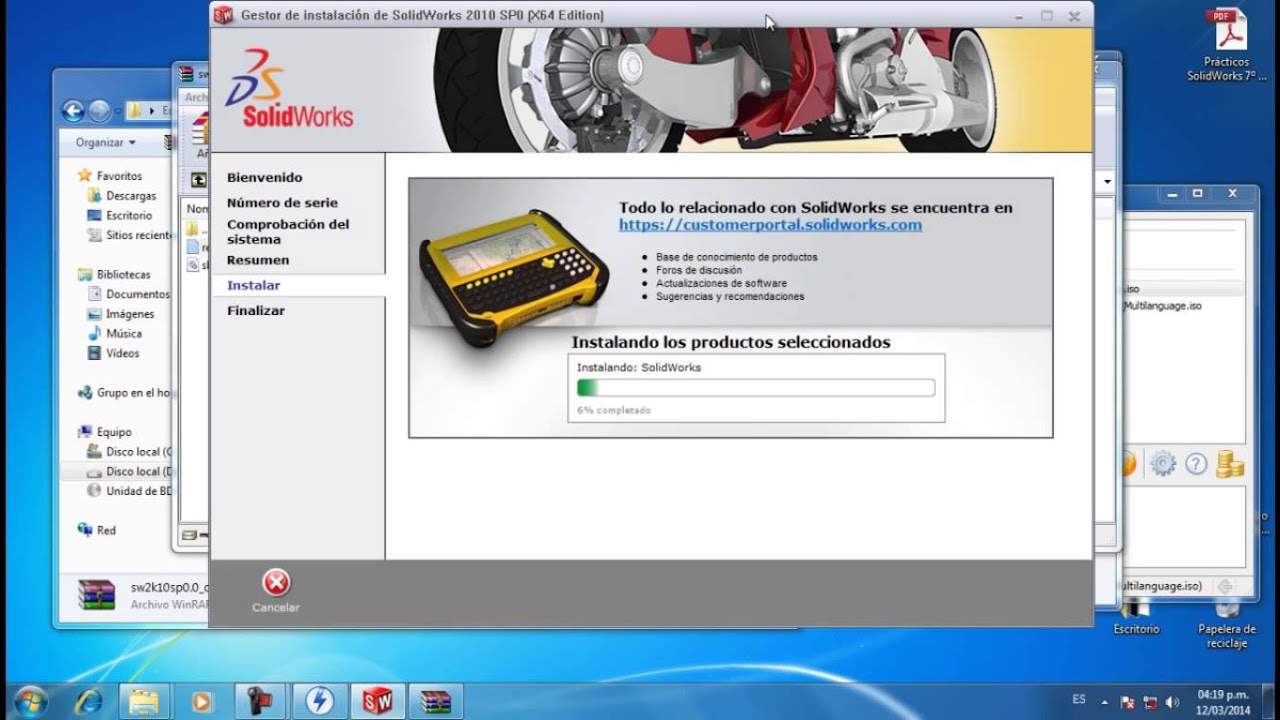1280x720 pixels.
Task: Click 'Actualizaciones de software' bullet text
Action: 721,283
